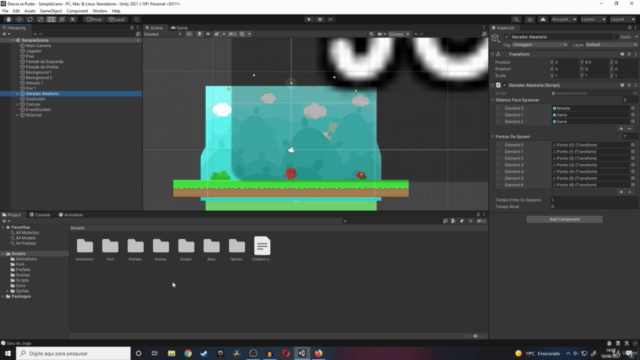This screenshot has width=640, height=360.
Task: Open Transform component help icon
Action: [x=622, y=54]
